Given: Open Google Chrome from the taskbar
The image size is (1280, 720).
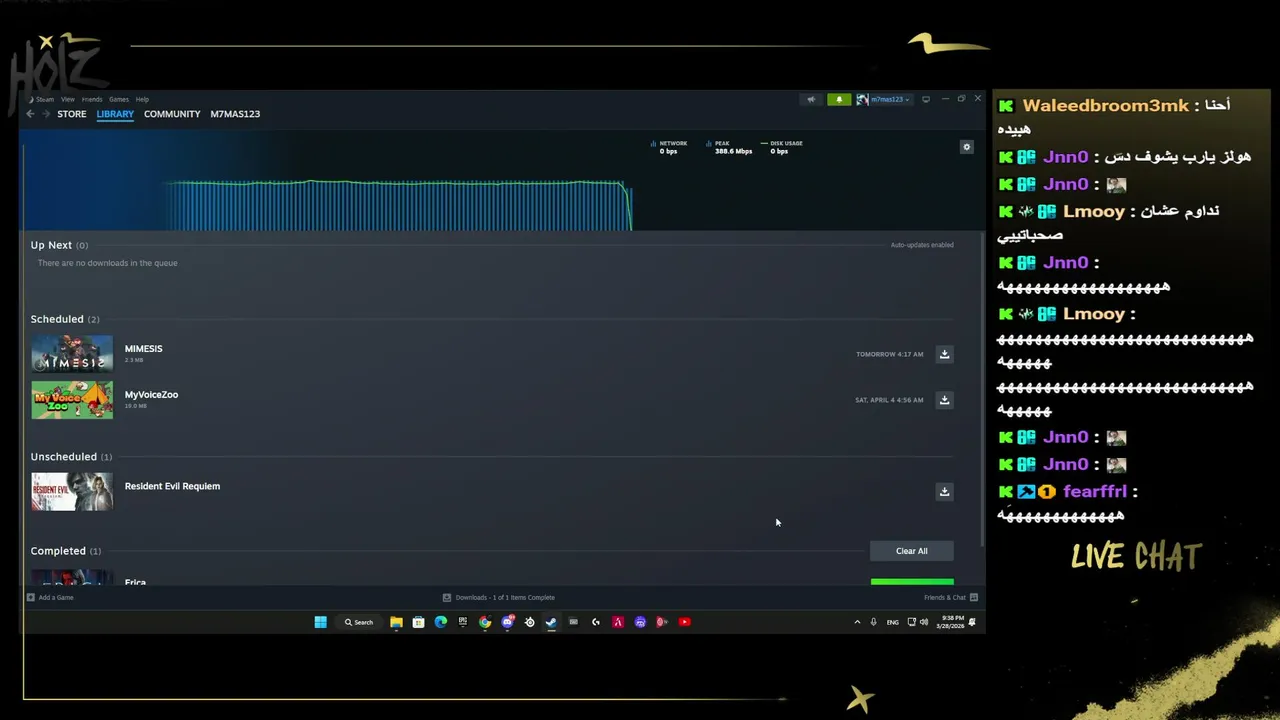Looking at the screenshot, I should 485,622.
